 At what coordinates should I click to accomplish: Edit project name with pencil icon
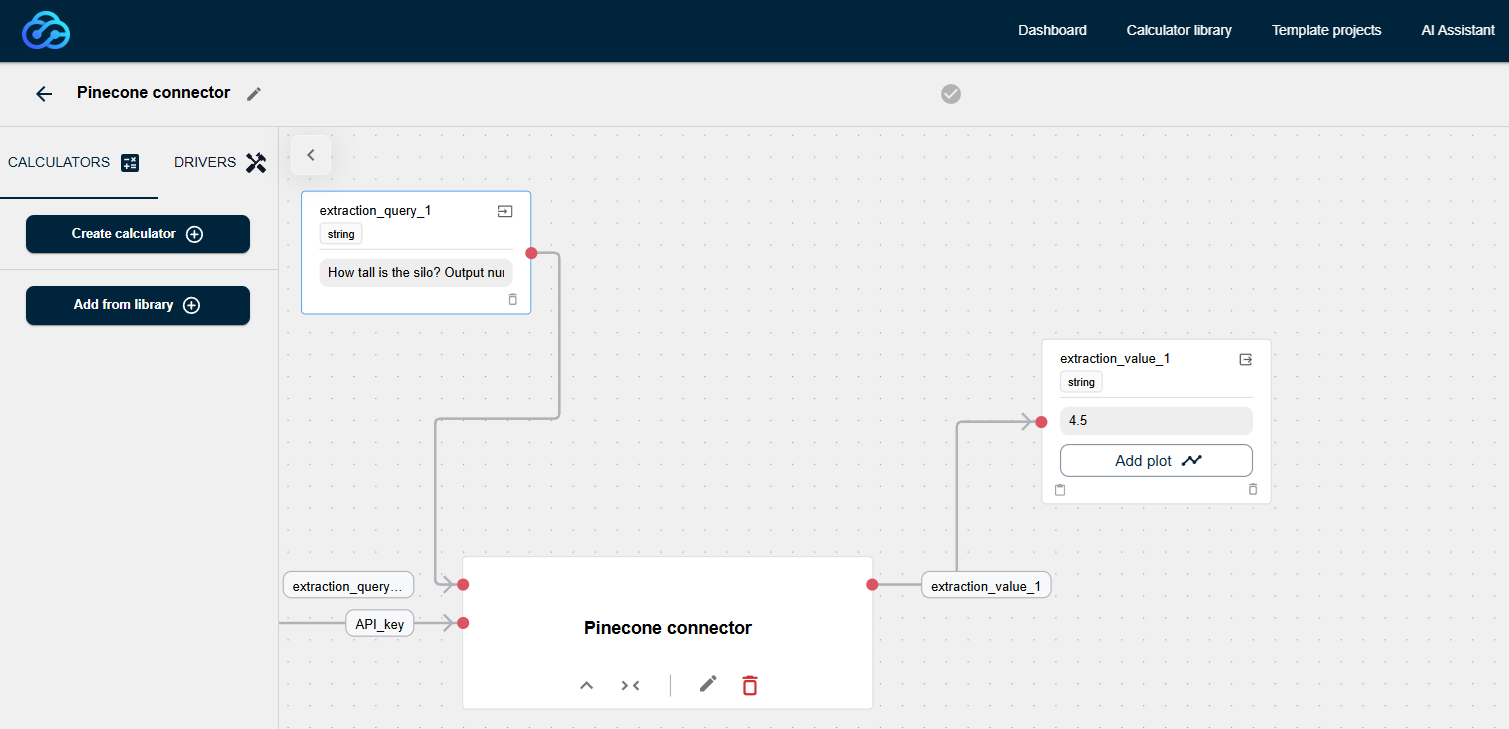pyautogui.click(x=254, y=93)
